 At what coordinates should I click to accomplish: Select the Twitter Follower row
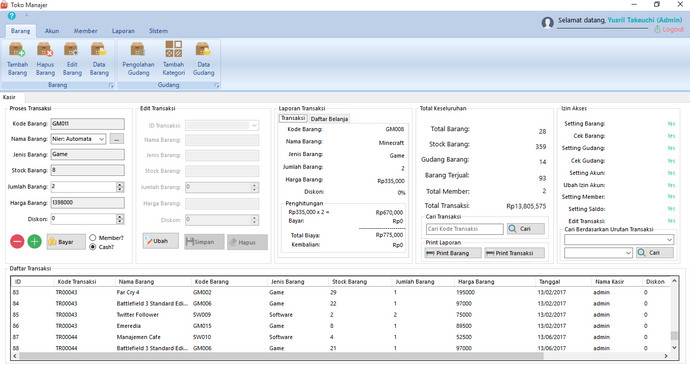340,315
